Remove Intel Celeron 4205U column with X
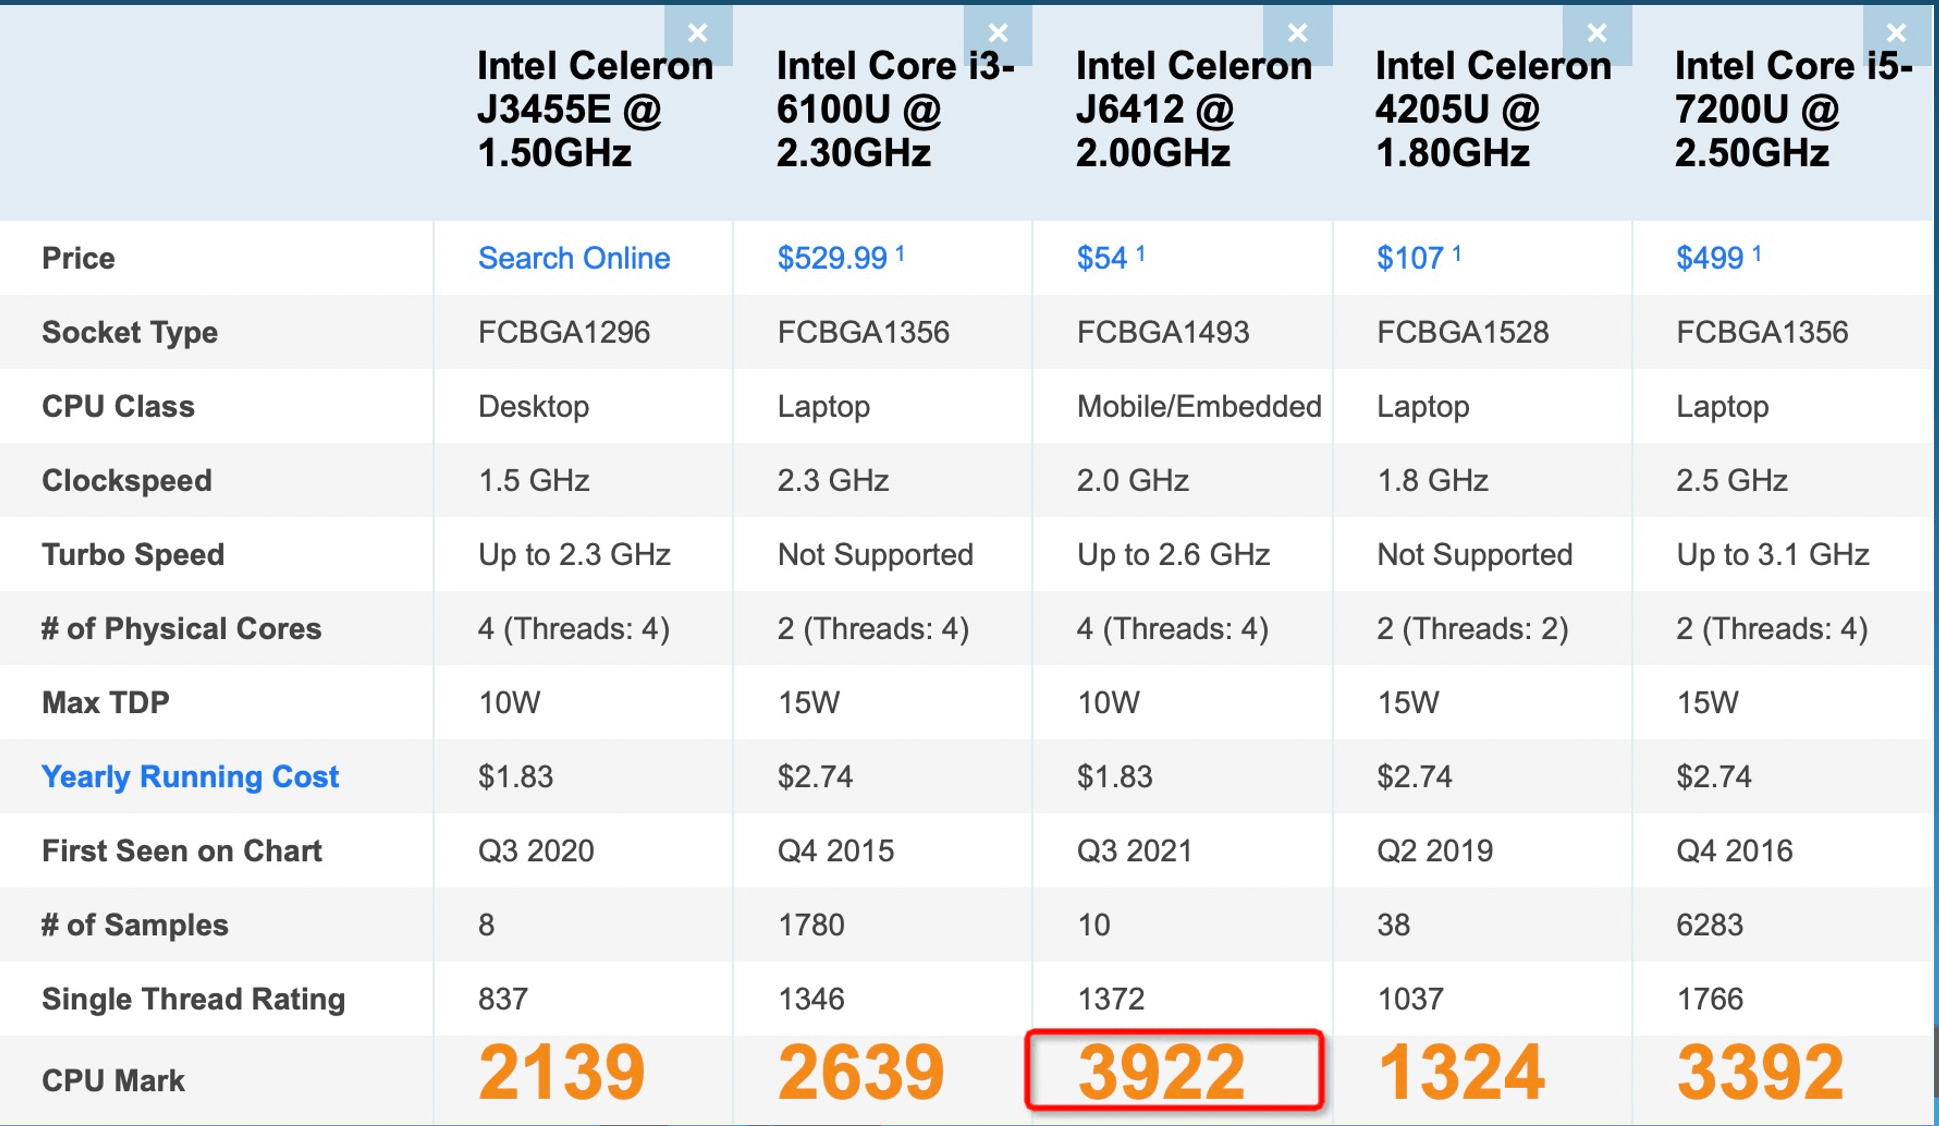The image size is (1939, 1126). click(x=1597, y=34)
